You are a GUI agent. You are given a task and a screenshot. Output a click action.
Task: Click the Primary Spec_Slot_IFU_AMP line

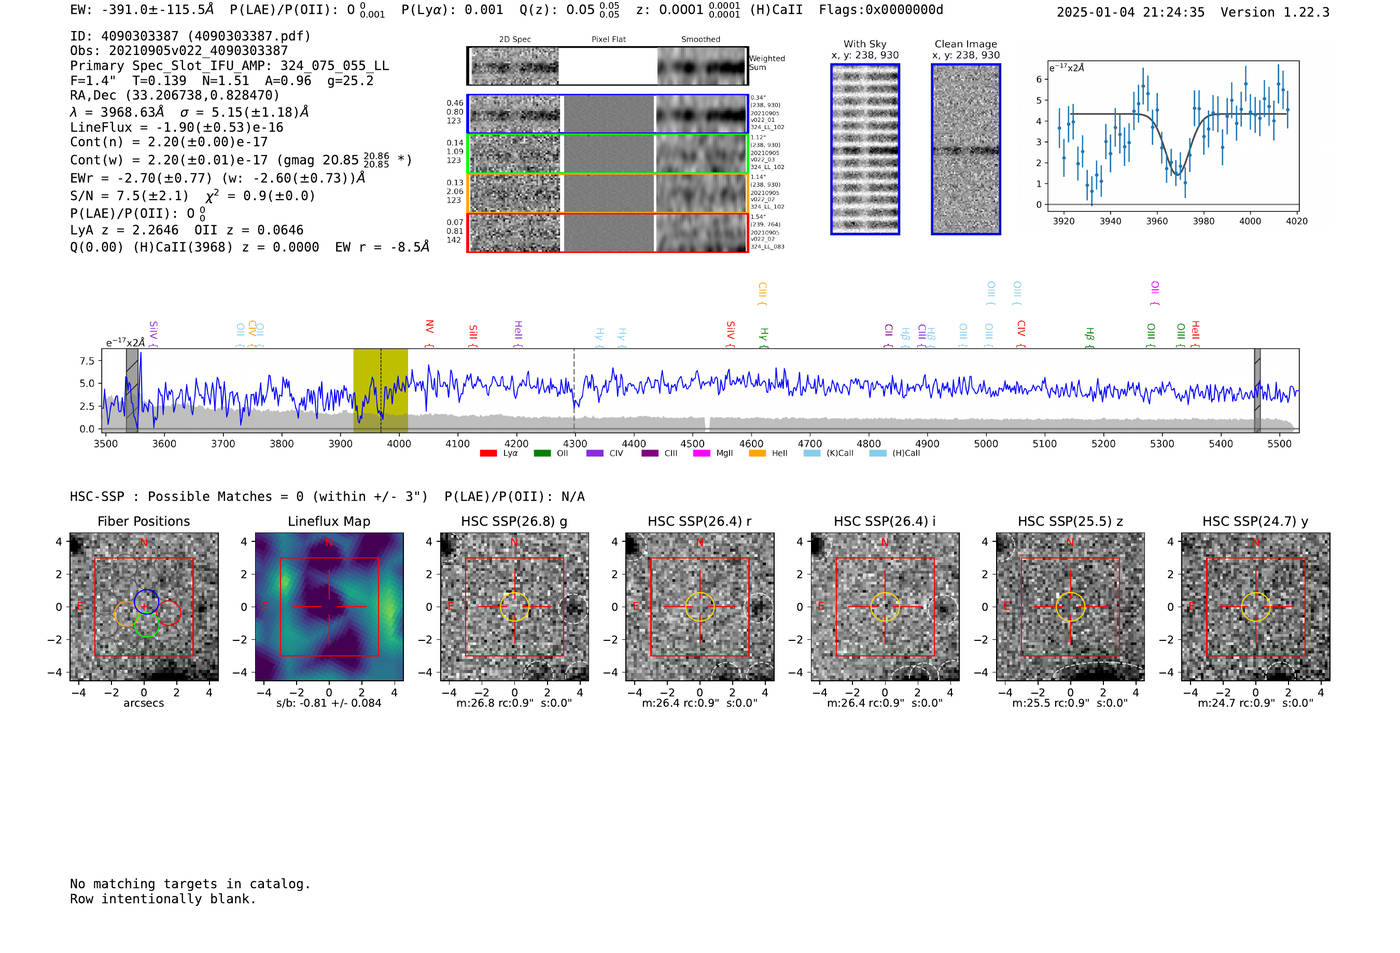229,66
